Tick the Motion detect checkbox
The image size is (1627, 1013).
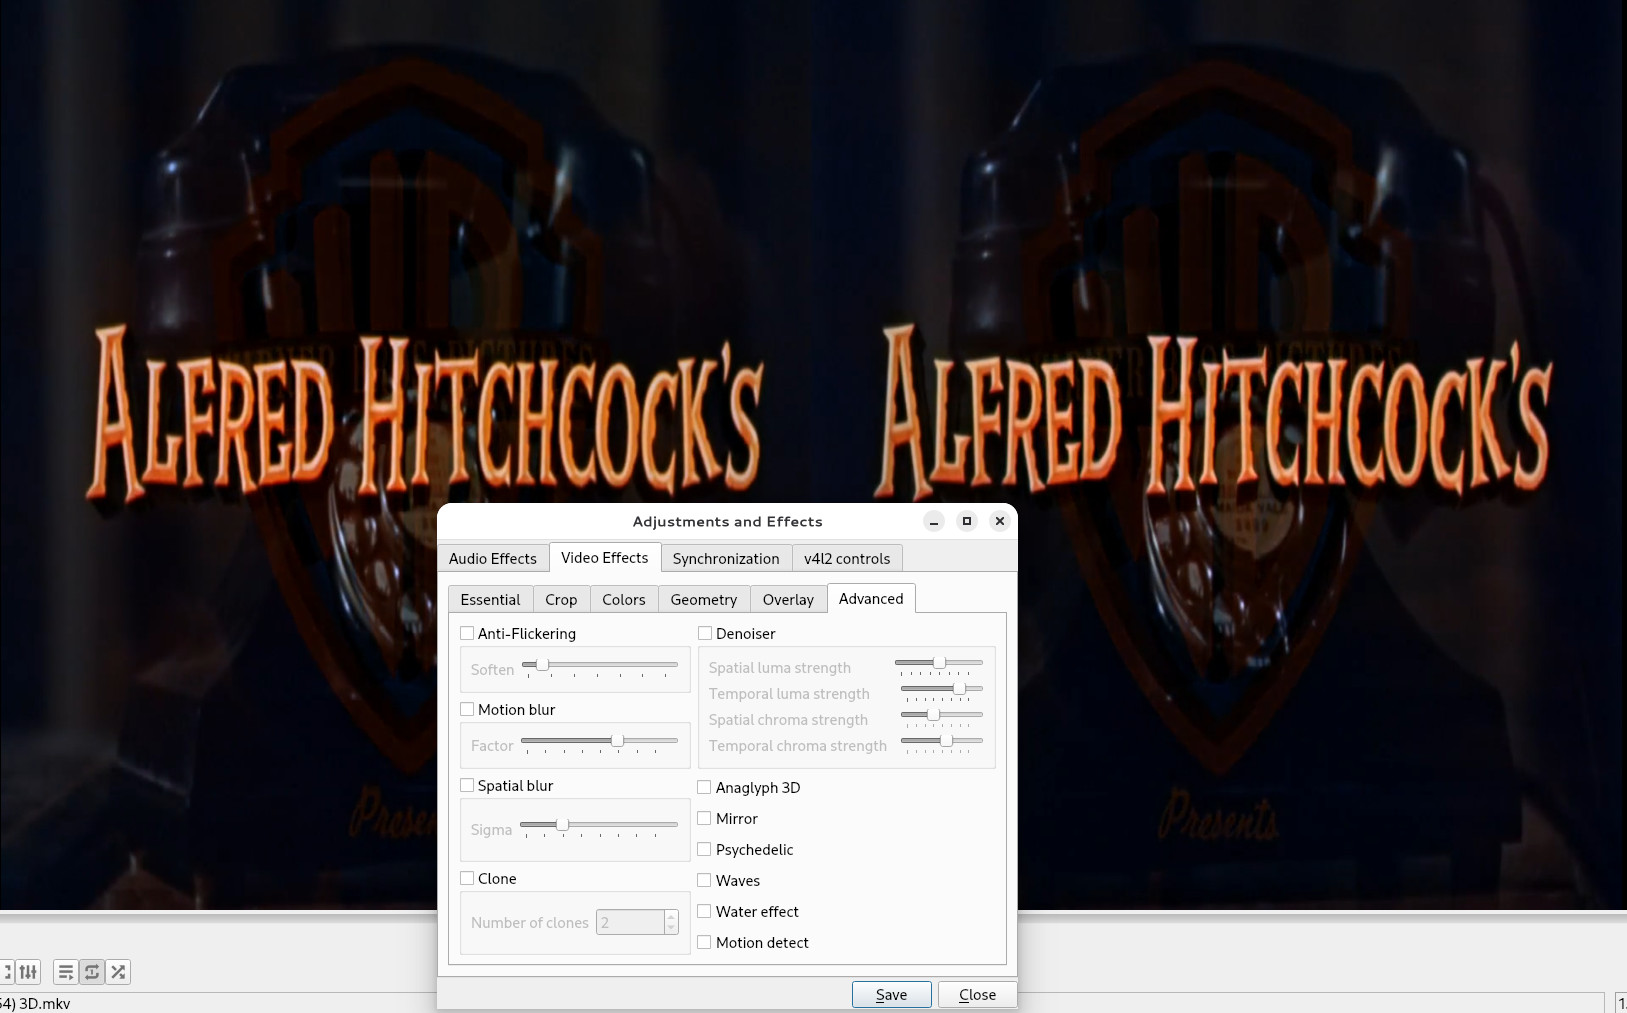(x=705, y=942)
